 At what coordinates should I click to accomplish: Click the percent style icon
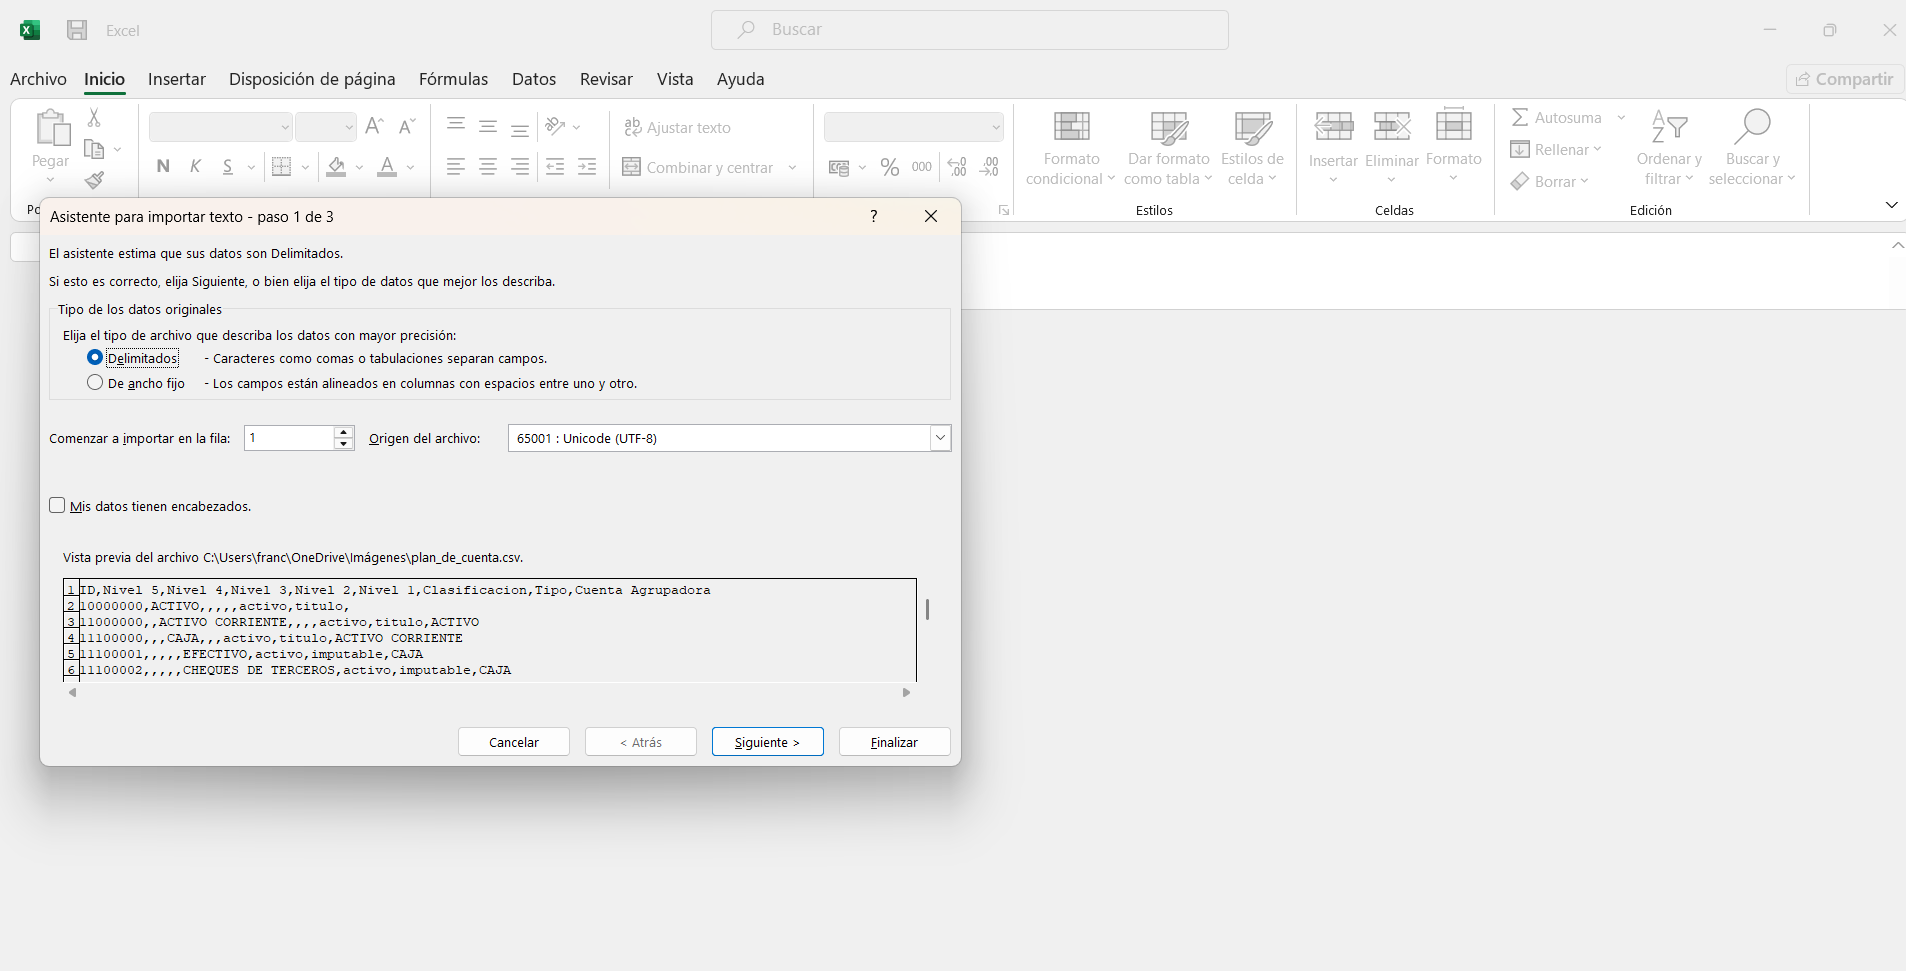pos(889,167)
